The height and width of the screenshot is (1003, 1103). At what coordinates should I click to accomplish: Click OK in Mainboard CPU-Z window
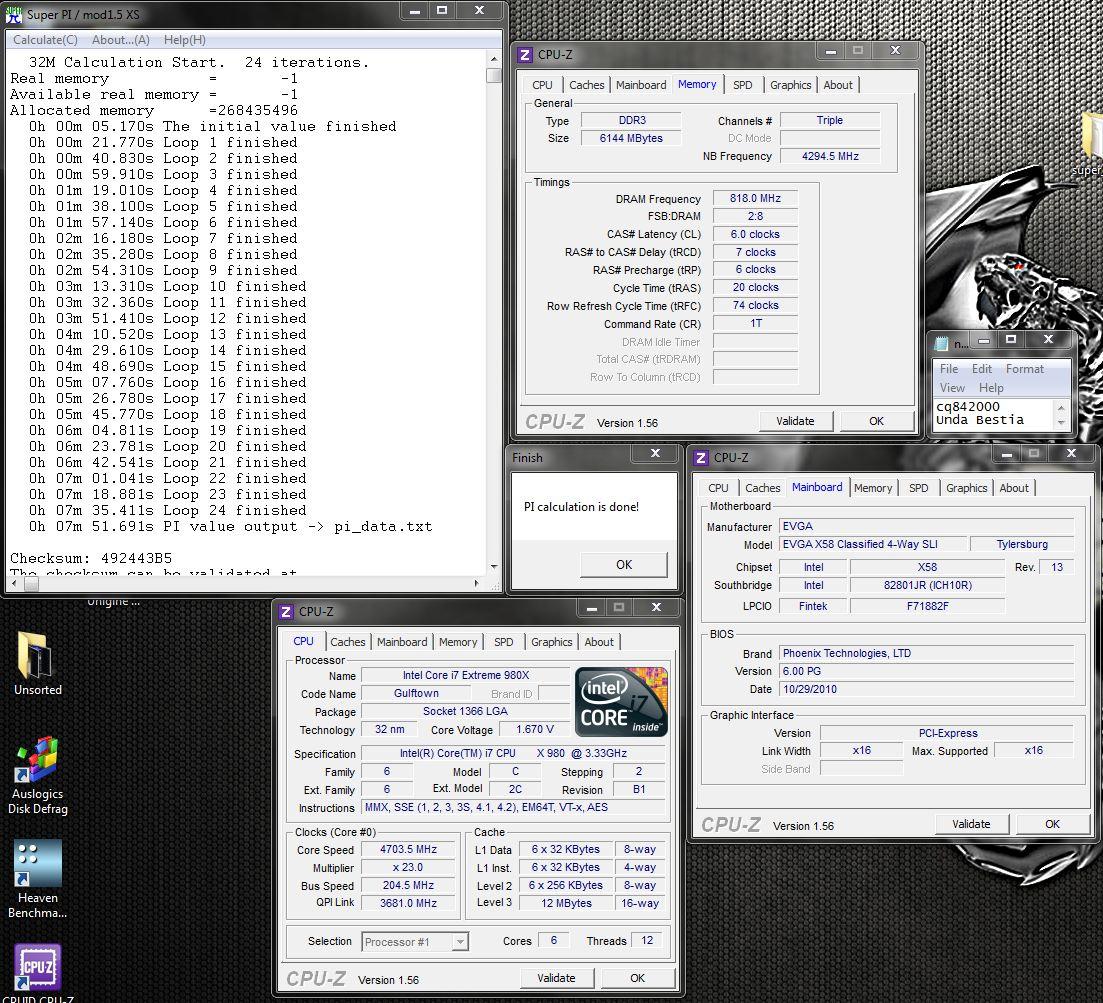pyautogui.click(x=1052, y=824)
